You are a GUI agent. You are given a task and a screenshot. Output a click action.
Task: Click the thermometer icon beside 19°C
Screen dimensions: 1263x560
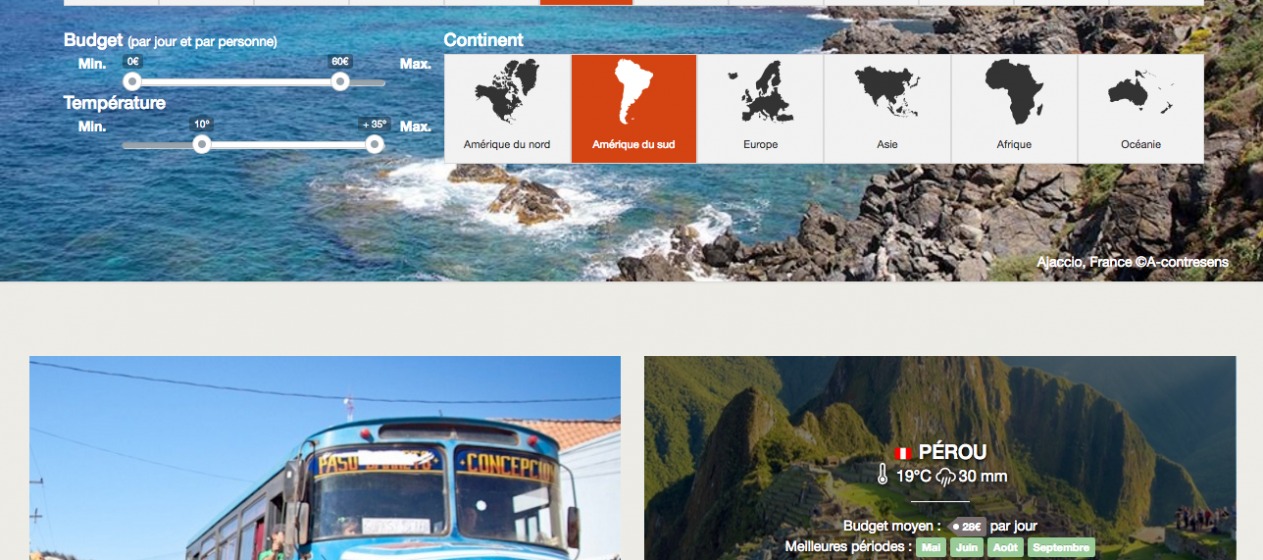click(882, 476)
